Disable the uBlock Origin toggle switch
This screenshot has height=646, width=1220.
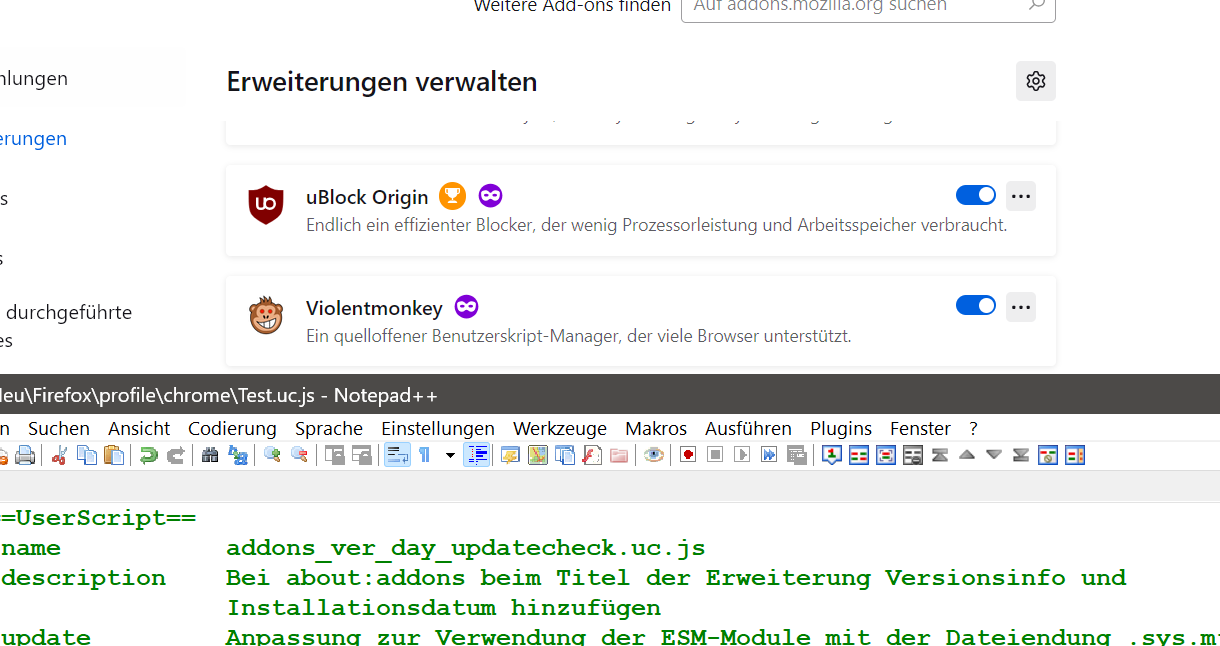976,195
